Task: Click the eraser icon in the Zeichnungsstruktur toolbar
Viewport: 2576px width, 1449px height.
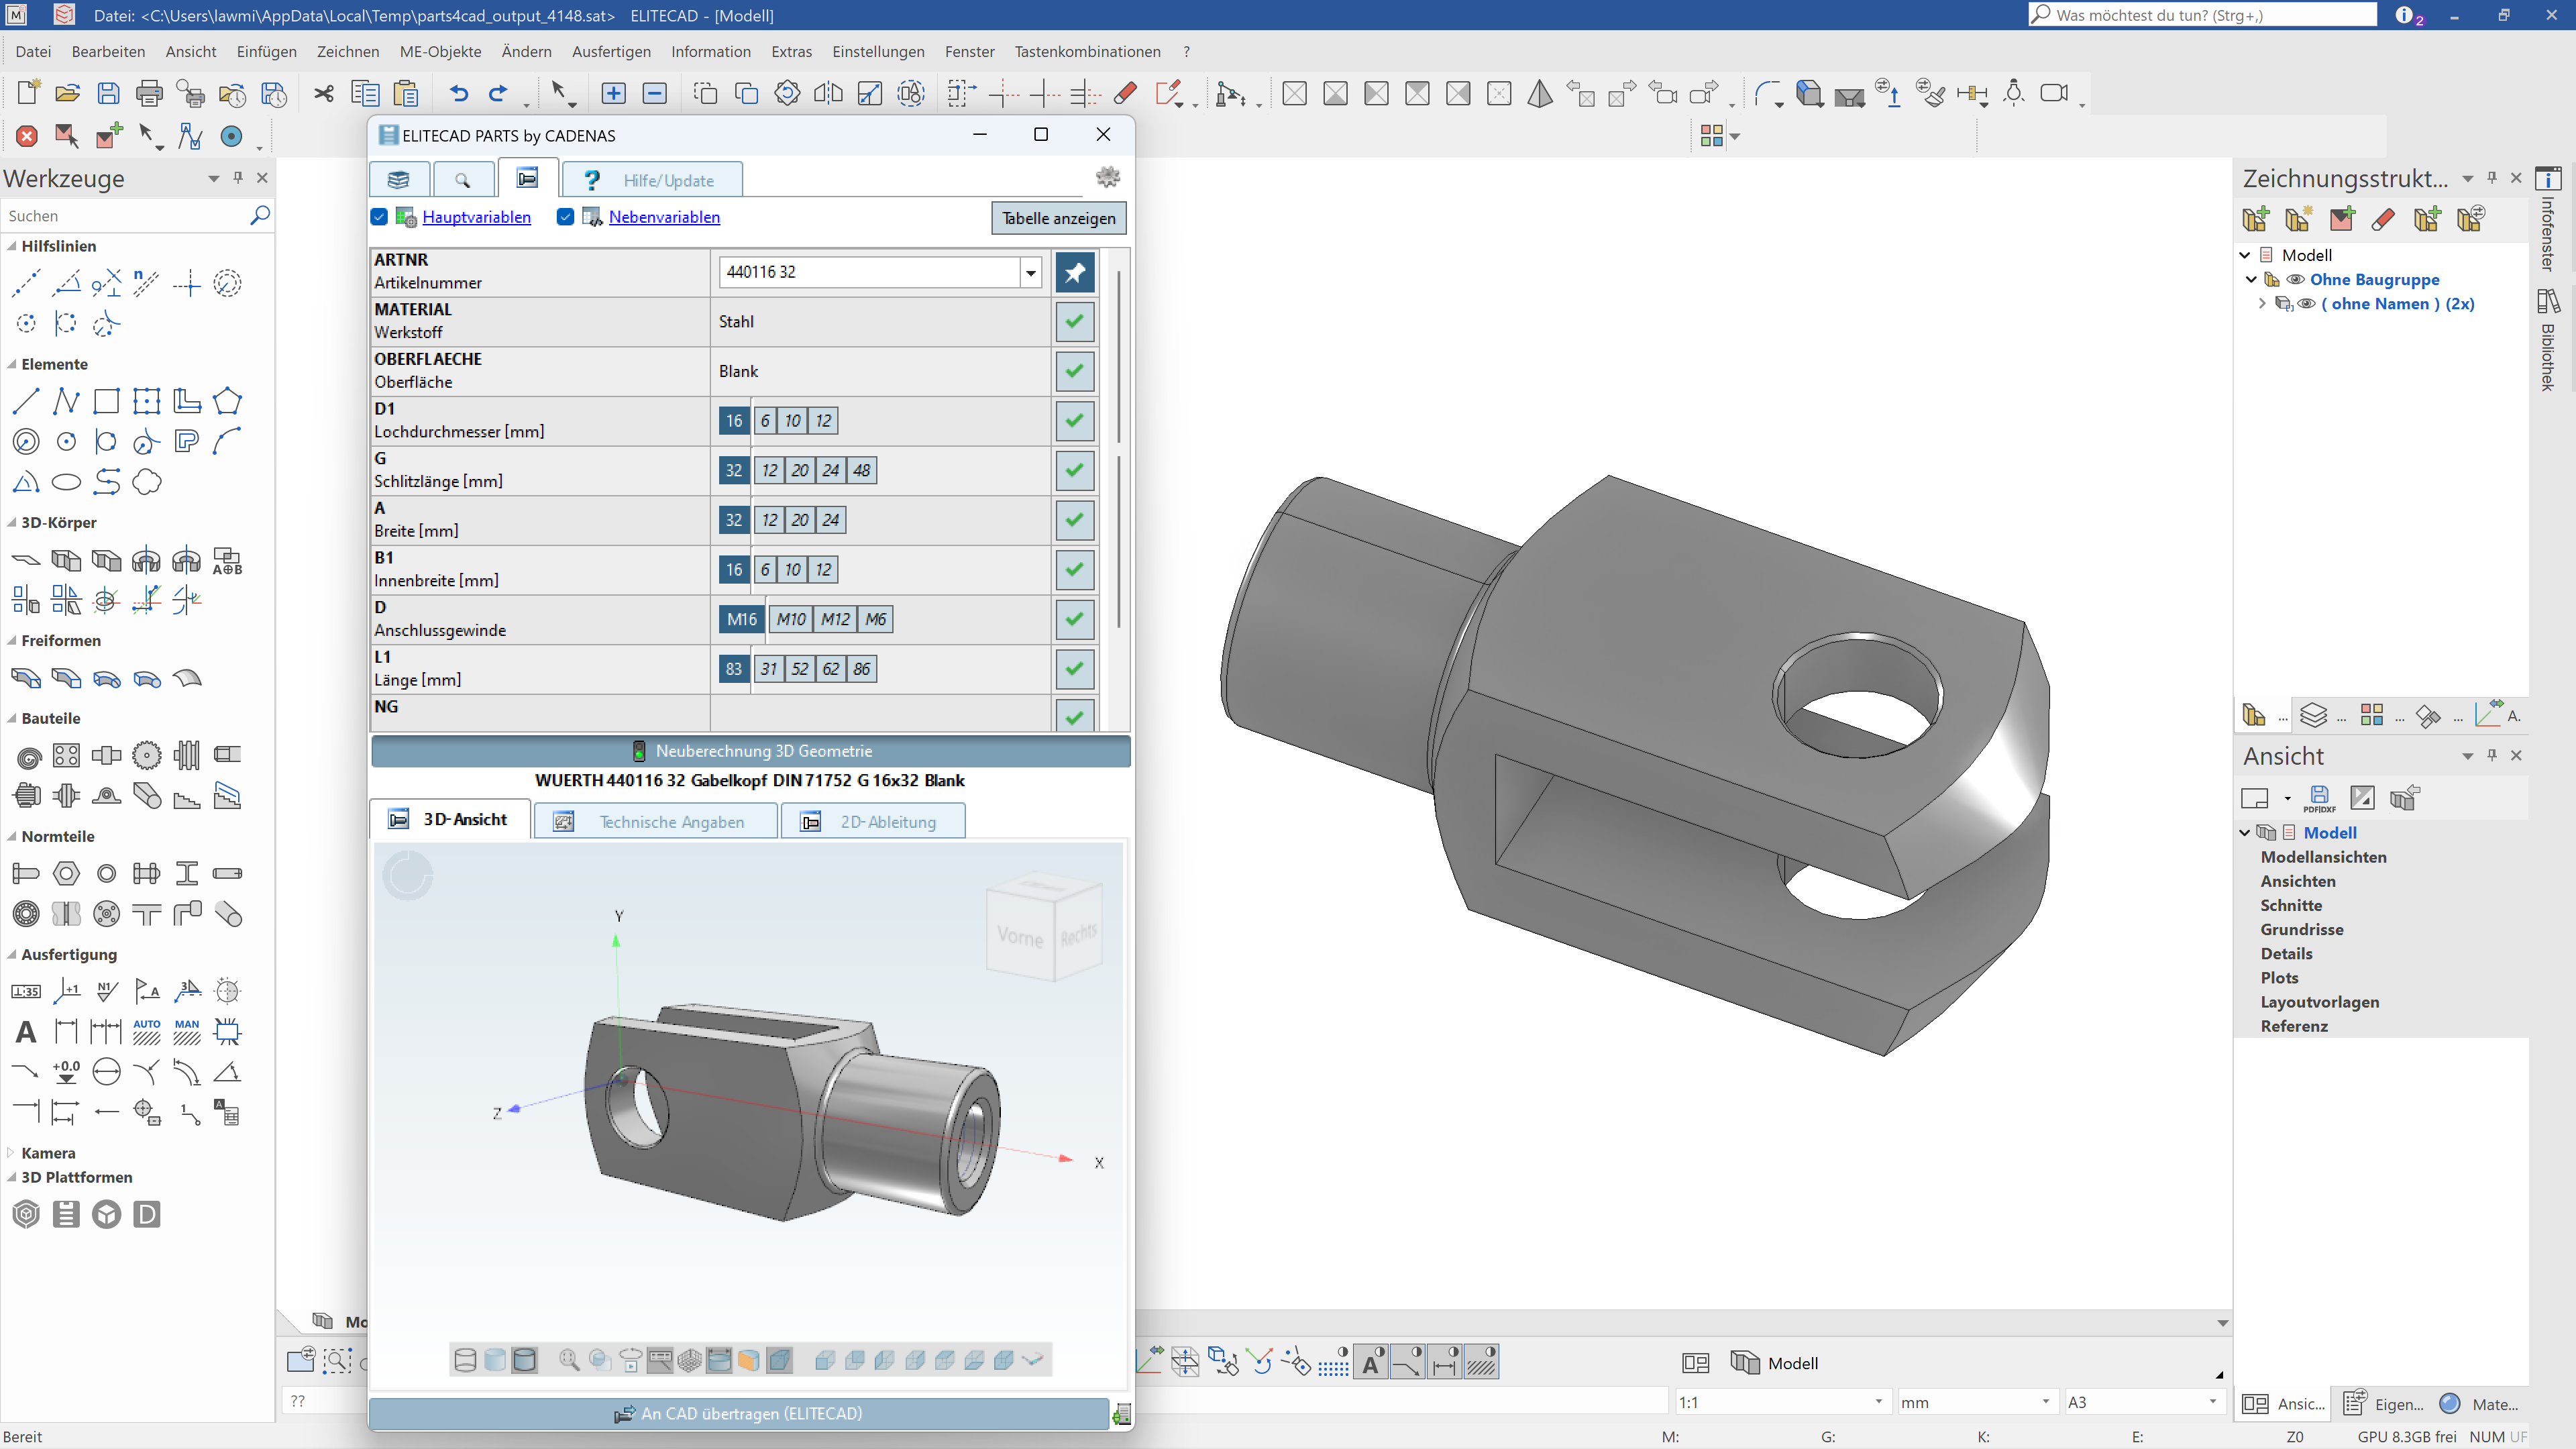Action: pyautogui.click(x=2383, y=218)
